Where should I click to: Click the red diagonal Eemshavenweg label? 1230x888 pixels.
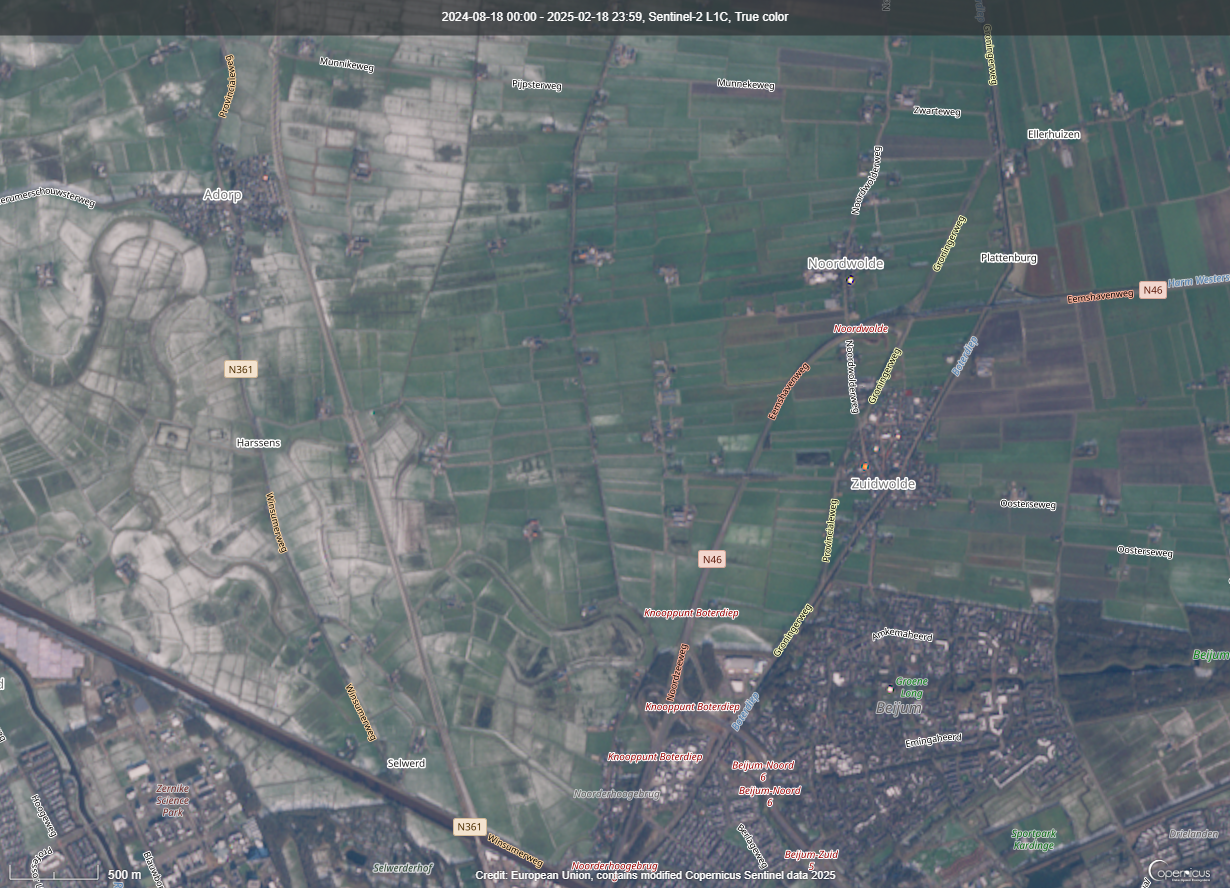pos(788,391)
